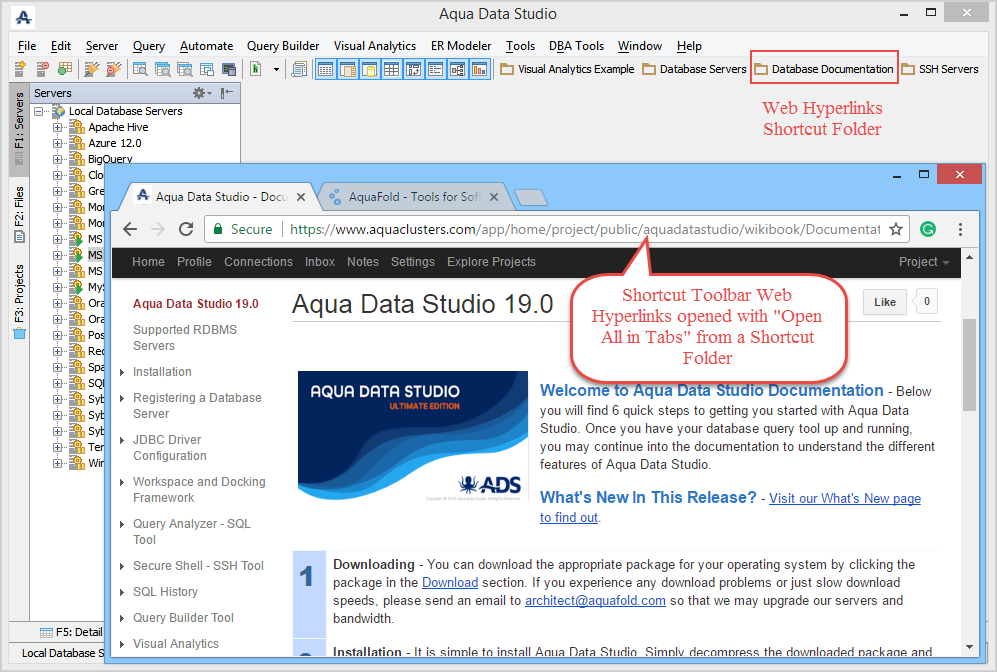The width and height of the screenshot is (997, 672).
Task: Open the browser three-dot menu
Action: pos(960,229)
